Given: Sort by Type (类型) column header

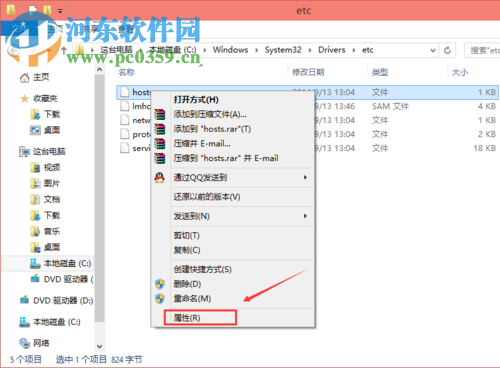Looking at the screenshot, I should click(380, 72).
